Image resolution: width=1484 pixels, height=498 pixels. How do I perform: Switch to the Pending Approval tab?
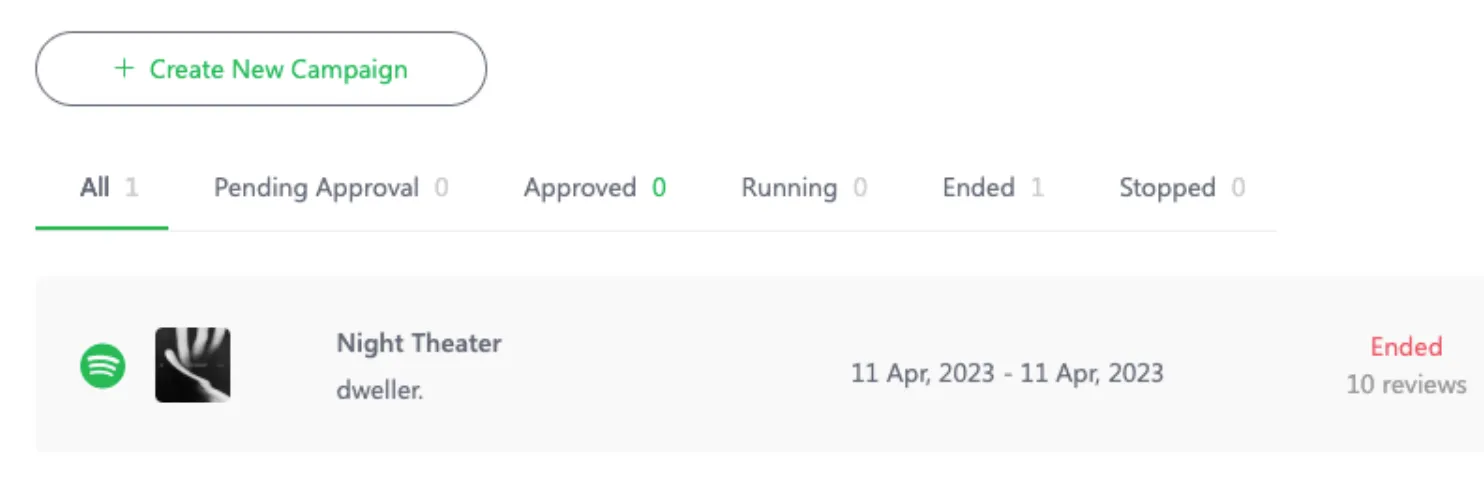[x=316, y=188]
